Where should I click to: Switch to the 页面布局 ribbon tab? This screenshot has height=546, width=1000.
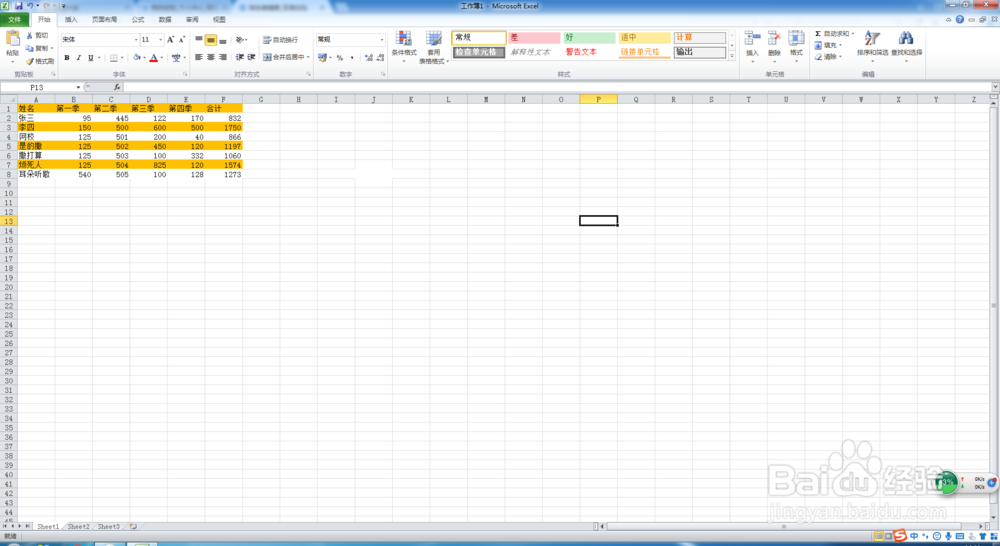coord(105,20)
